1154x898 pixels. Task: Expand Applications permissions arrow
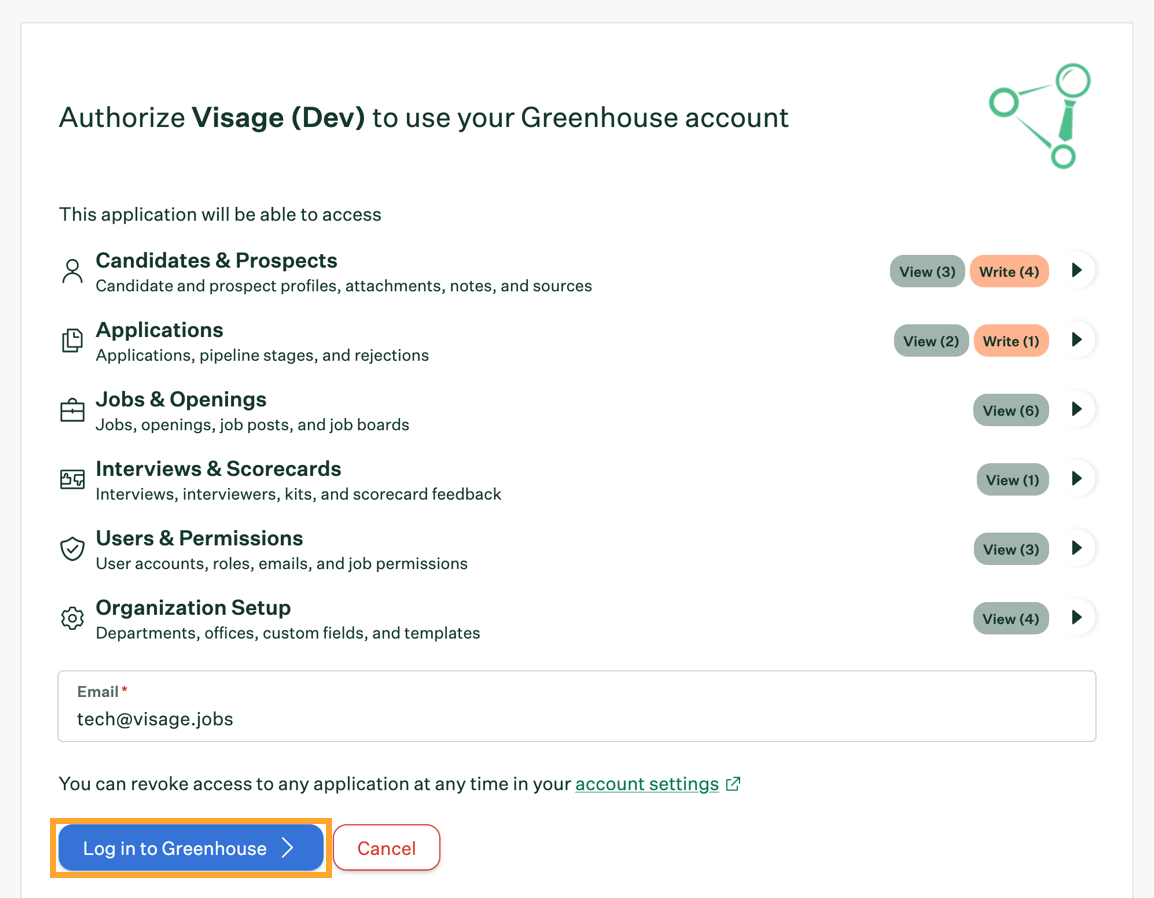[1077, 340]
